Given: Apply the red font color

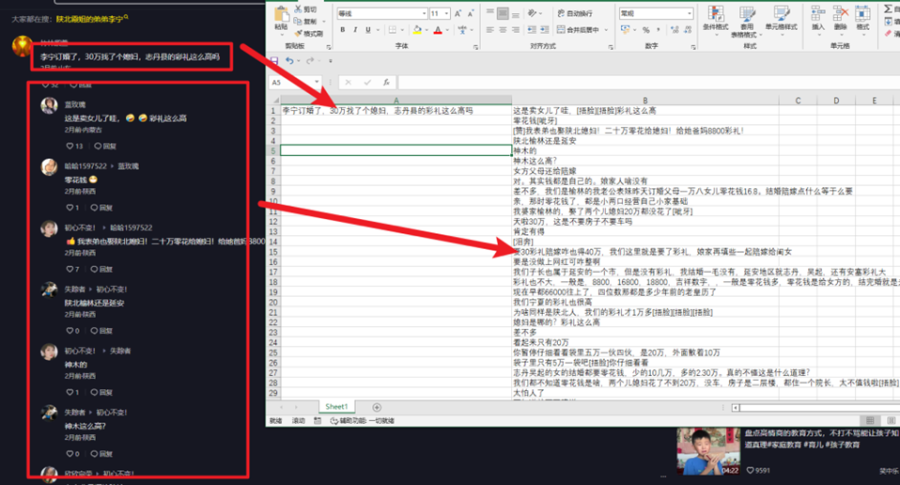Looking at the screenshot, I should [438, 30].
